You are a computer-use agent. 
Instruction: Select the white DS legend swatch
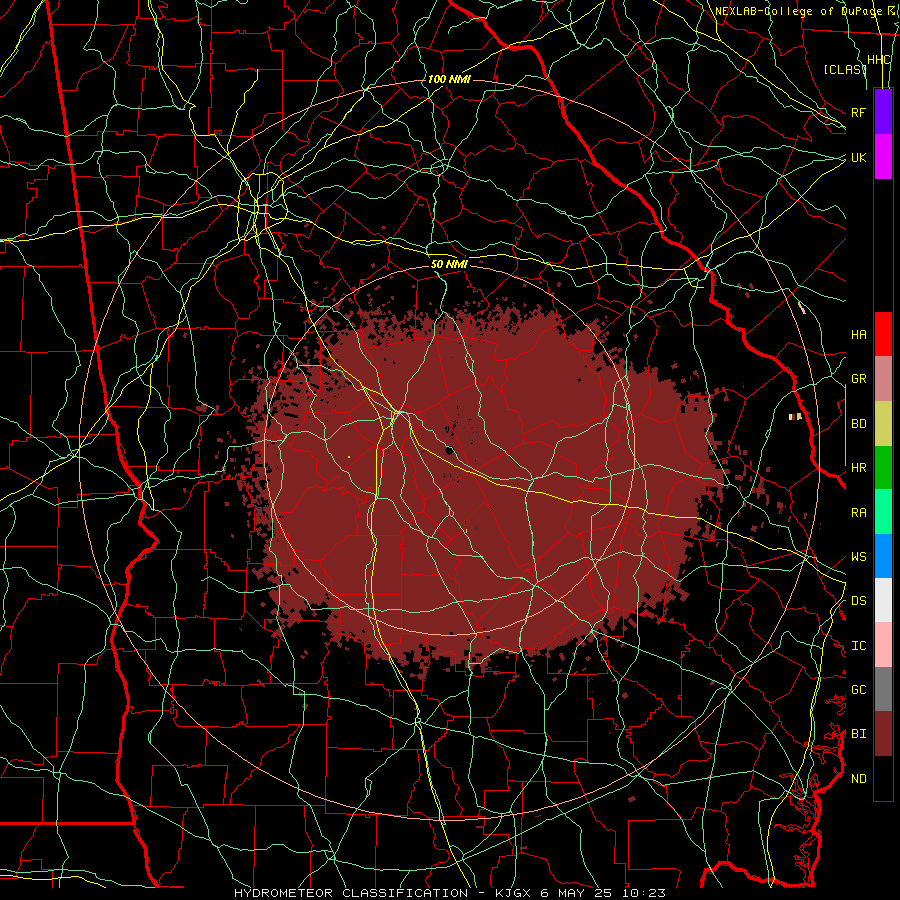pos(883,600)
